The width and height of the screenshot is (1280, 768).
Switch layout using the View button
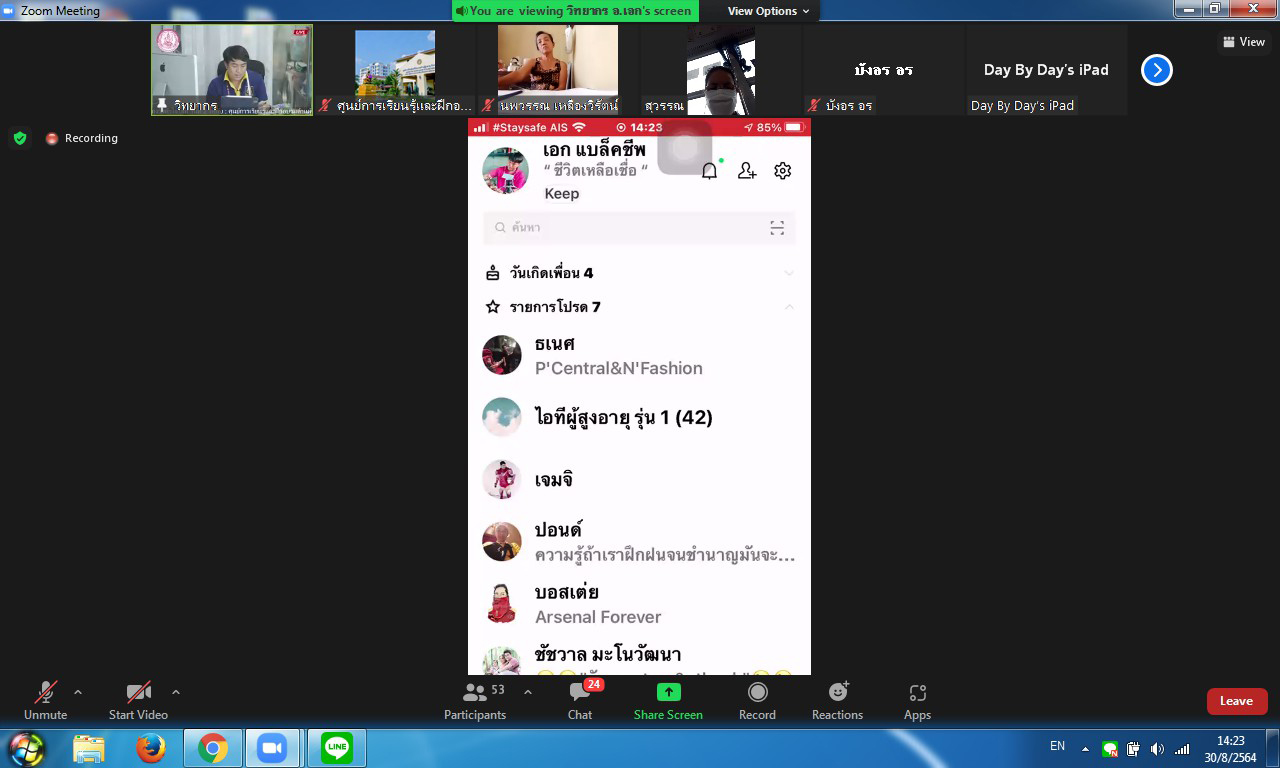coord(1244,42)
